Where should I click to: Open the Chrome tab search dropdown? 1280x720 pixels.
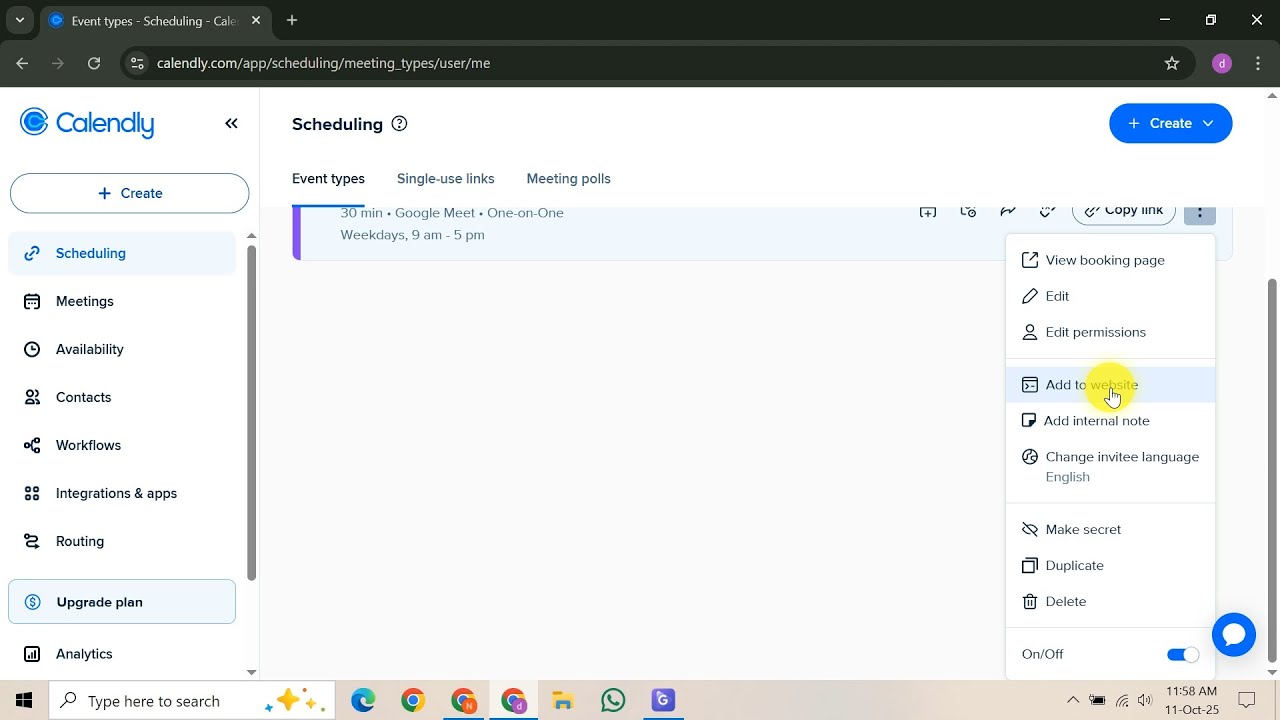19,20
